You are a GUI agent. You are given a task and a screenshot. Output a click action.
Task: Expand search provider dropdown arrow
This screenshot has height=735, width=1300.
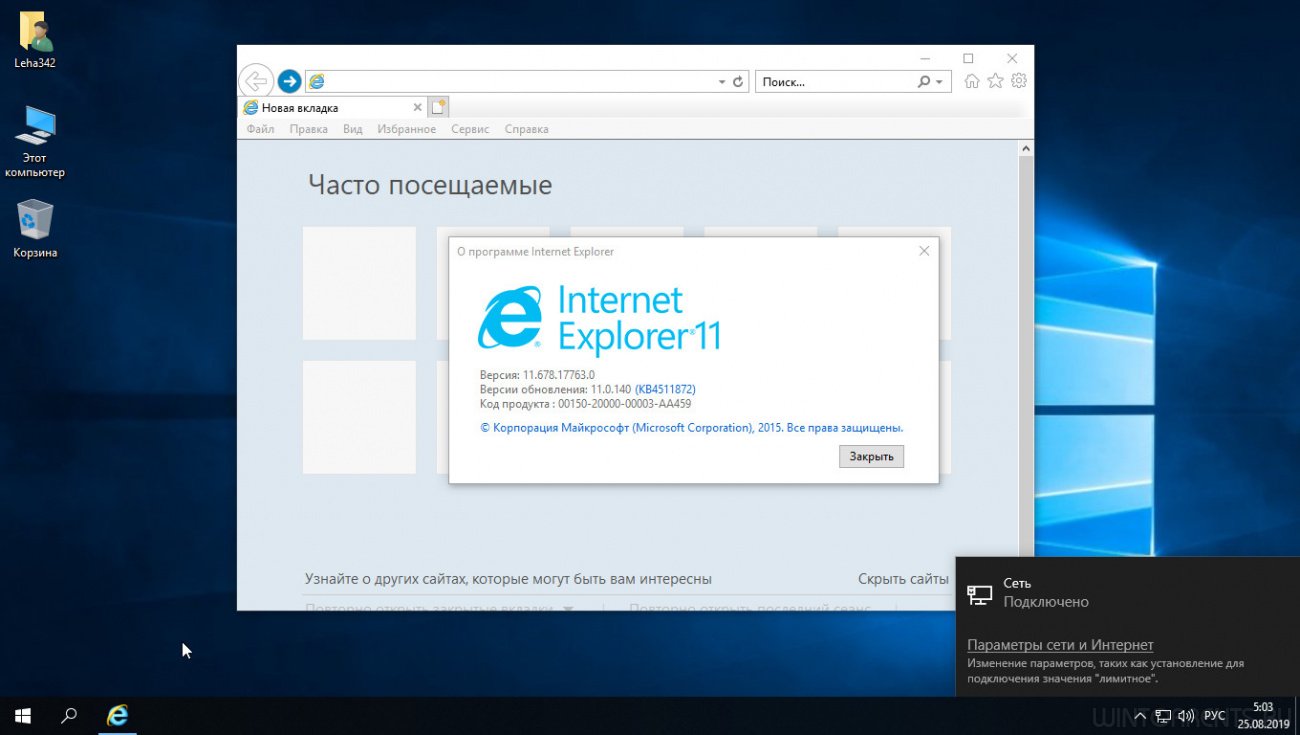pos(939,82)
